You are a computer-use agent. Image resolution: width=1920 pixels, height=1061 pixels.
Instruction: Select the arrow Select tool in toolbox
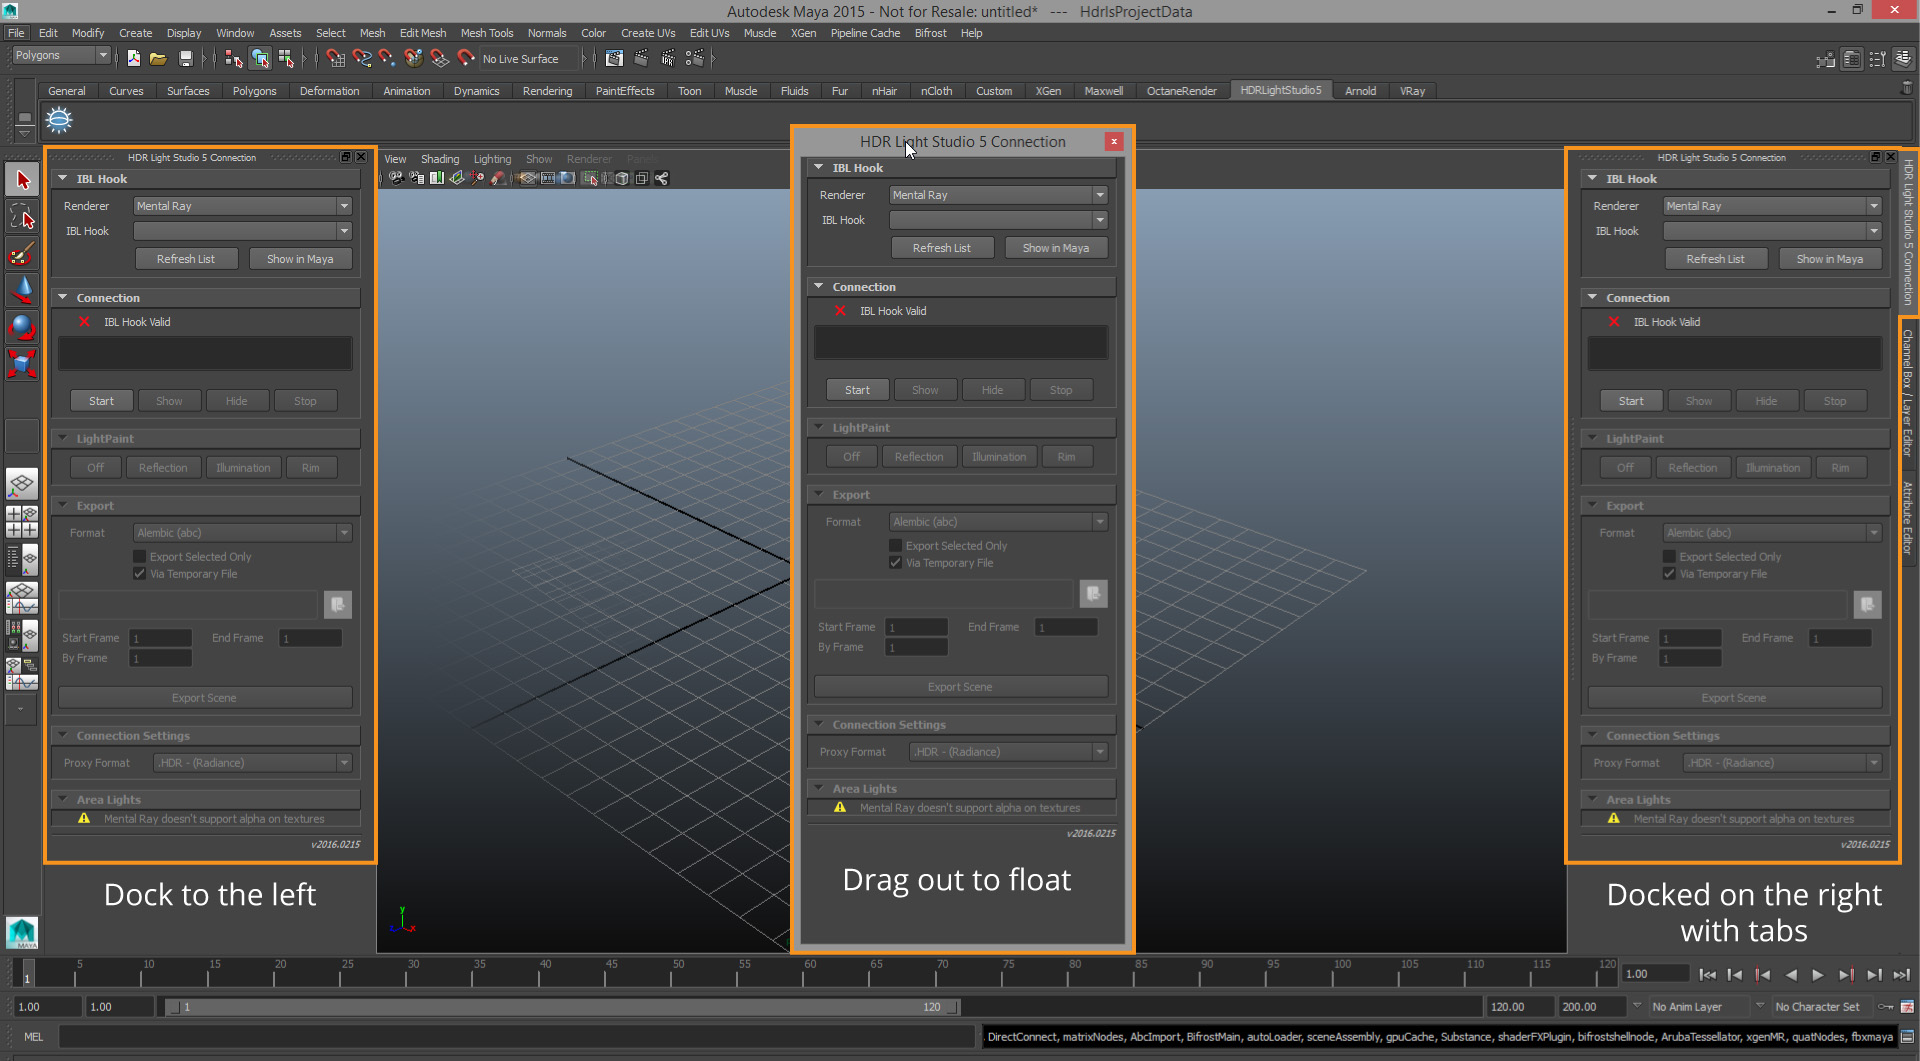(x=22, y=180)
